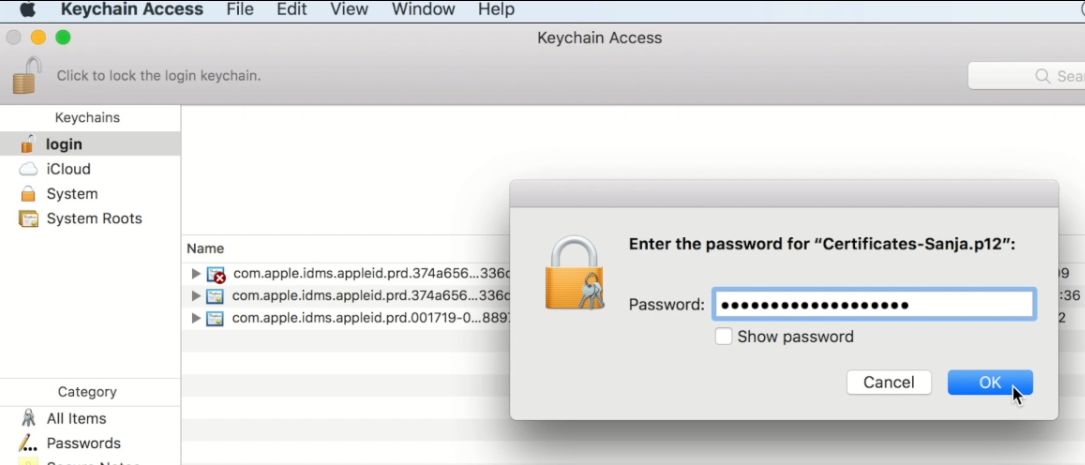1085x465 pixels.
Task: Open the Window menu
Action: 423,10
